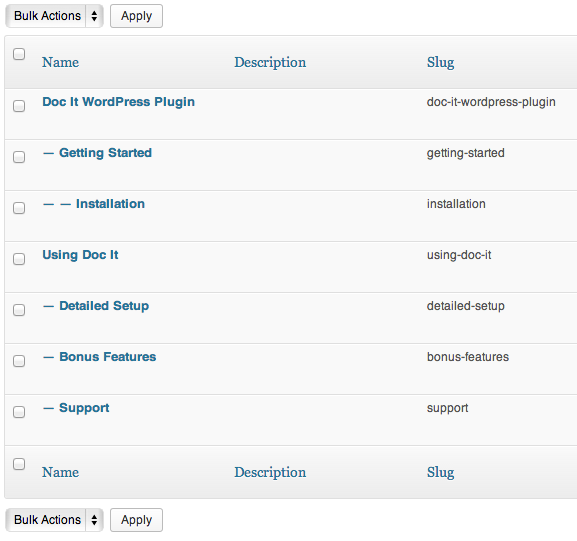
Task: Select slug text installation
Action: coord(456,204)
